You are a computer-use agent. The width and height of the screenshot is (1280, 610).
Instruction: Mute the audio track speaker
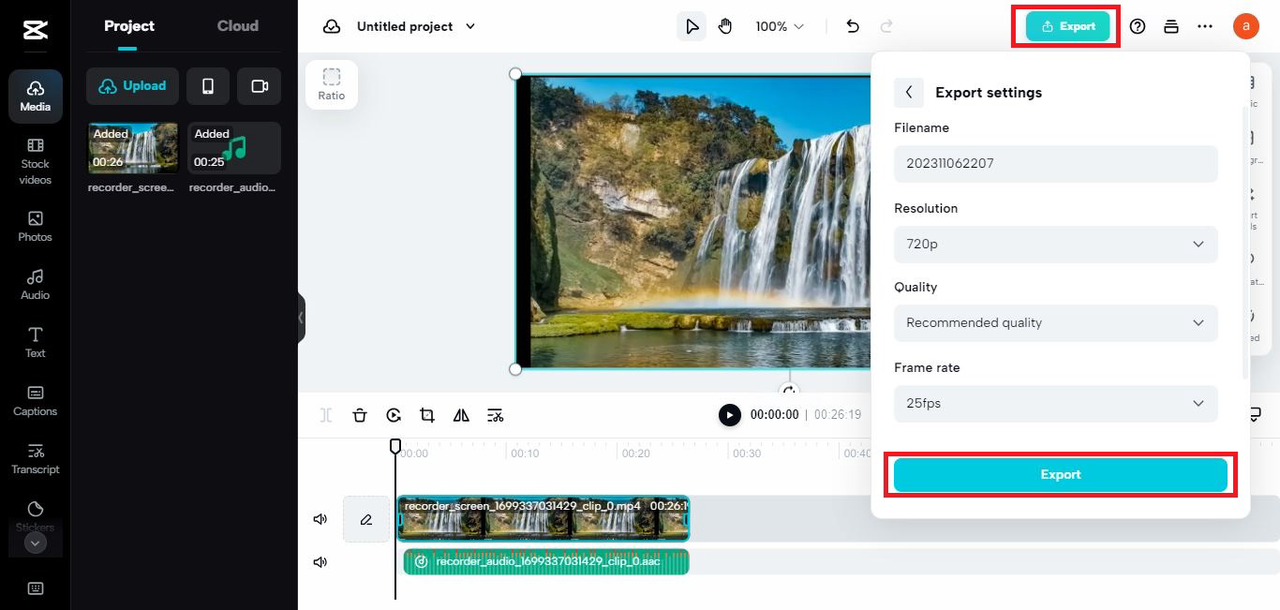coord(320,562)
